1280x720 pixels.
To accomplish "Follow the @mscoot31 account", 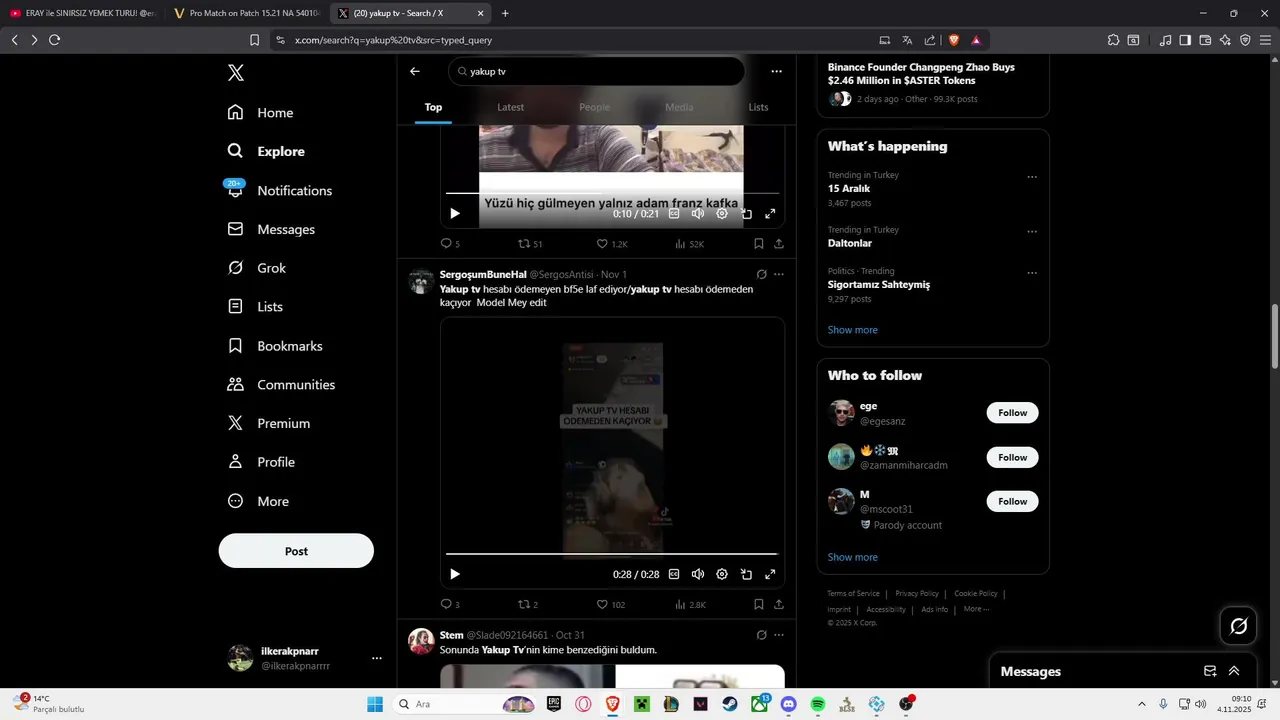I will pyautogui.click(x=1012, y=501).
